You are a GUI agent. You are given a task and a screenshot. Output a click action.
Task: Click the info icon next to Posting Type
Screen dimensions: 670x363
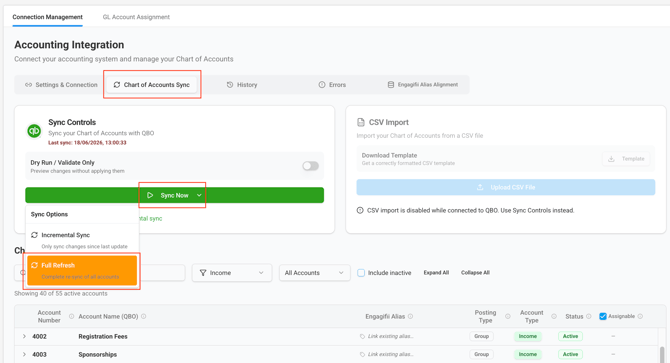(x=508, y=316)
